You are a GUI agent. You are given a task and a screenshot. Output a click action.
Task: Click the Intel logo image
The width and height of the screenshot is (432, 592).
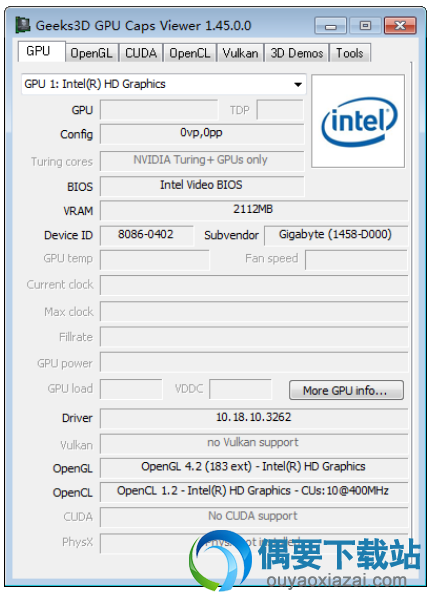pyautogui.click(x=358, y=121)
